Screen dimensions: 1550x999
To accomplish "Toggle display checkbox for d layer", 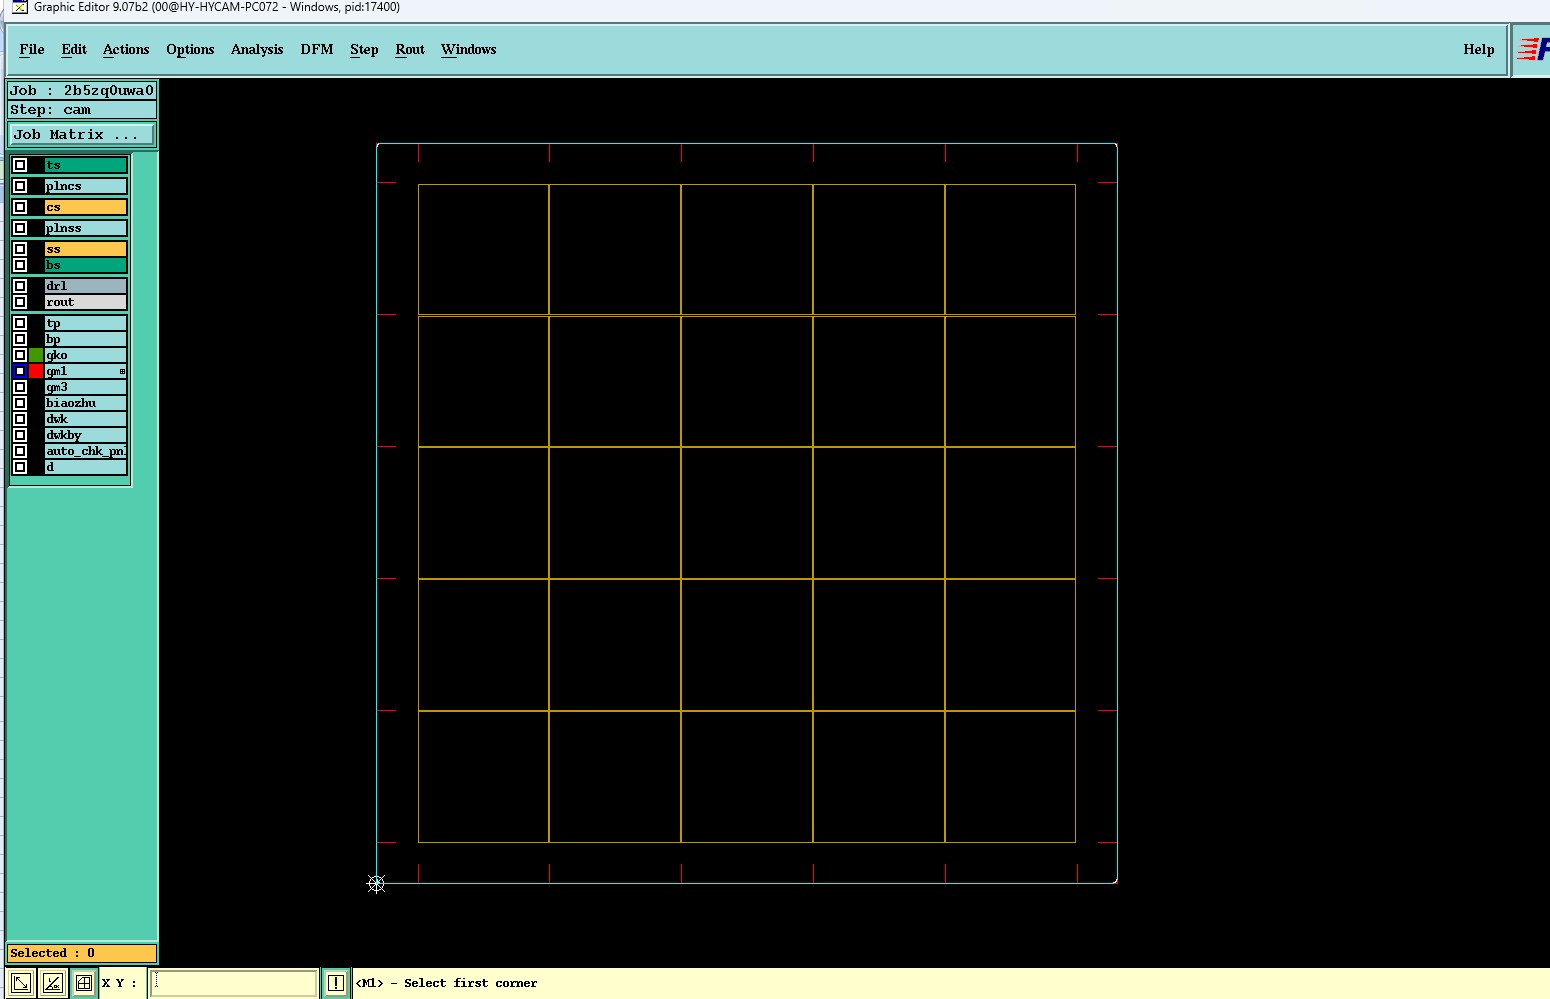I will pyautogui.click(x=20, y=467).
